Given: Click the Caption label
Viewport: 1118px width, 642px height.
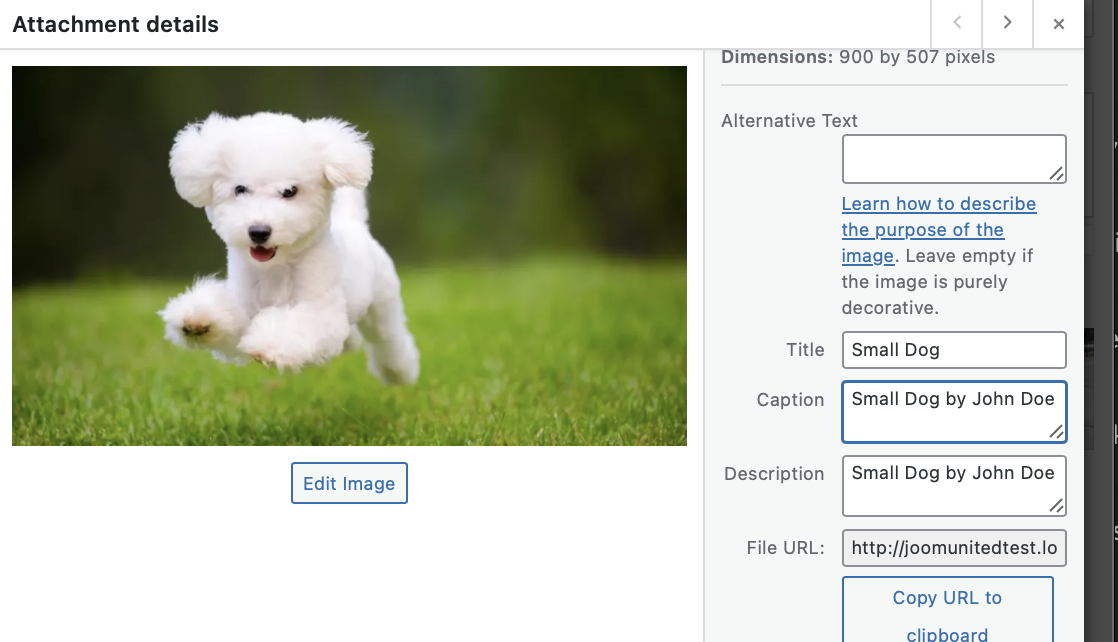Looking at the screenshot, I should (x=790, y=400).
